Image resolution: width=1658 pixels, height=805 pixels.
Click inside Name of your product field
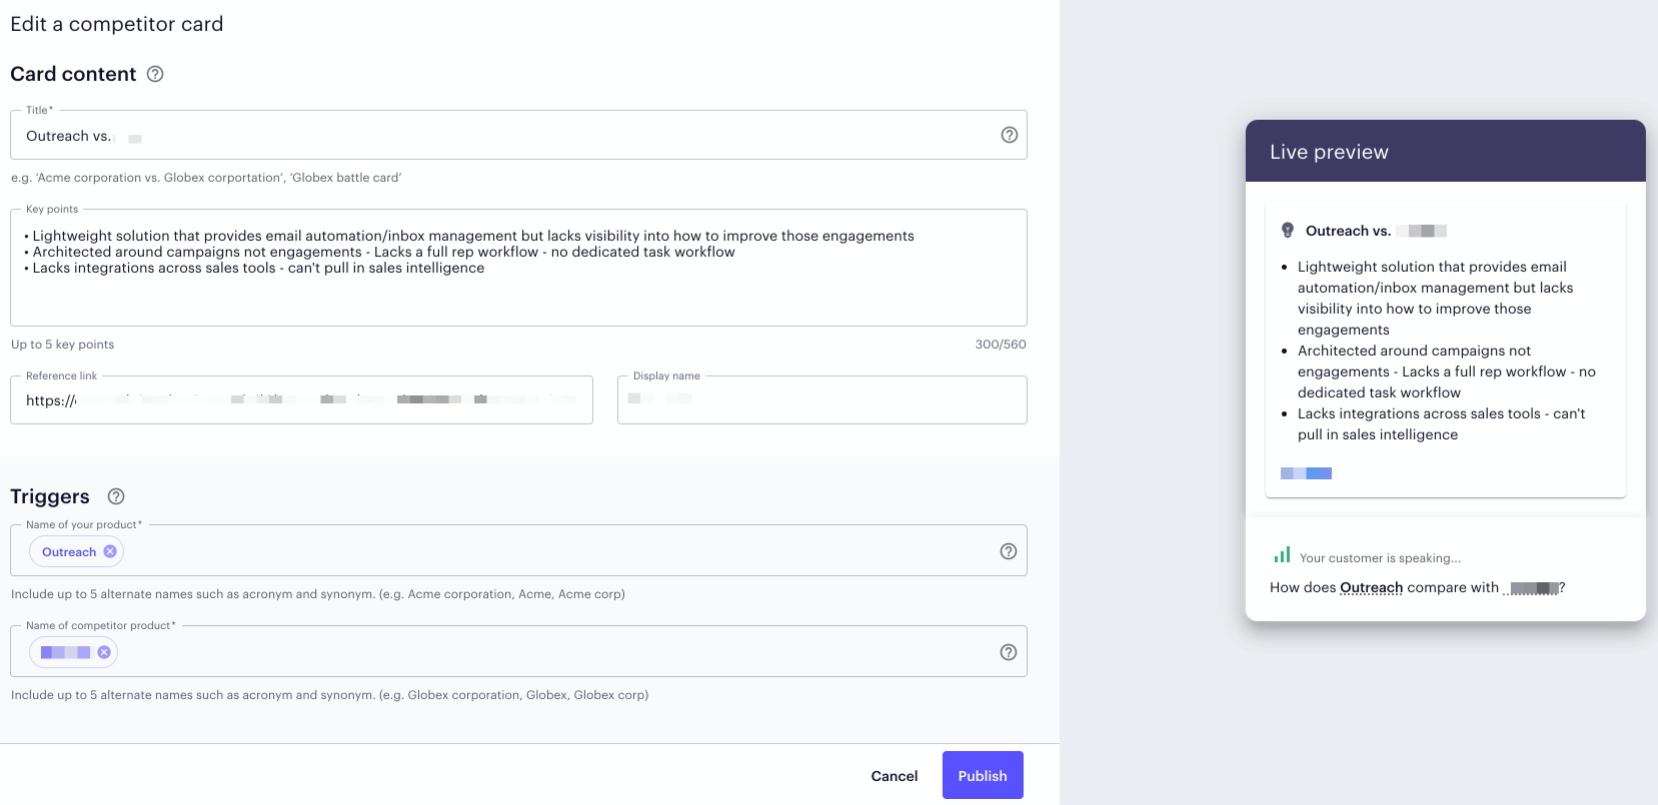click(518, 551)
